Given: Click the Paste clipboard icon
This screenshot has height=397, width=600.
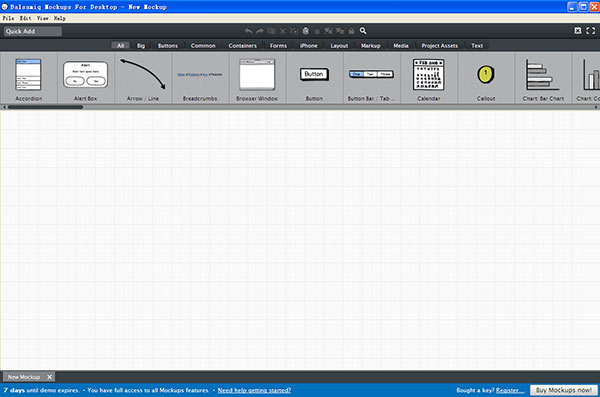Looking at the screenshot, I should coord(305,31).
